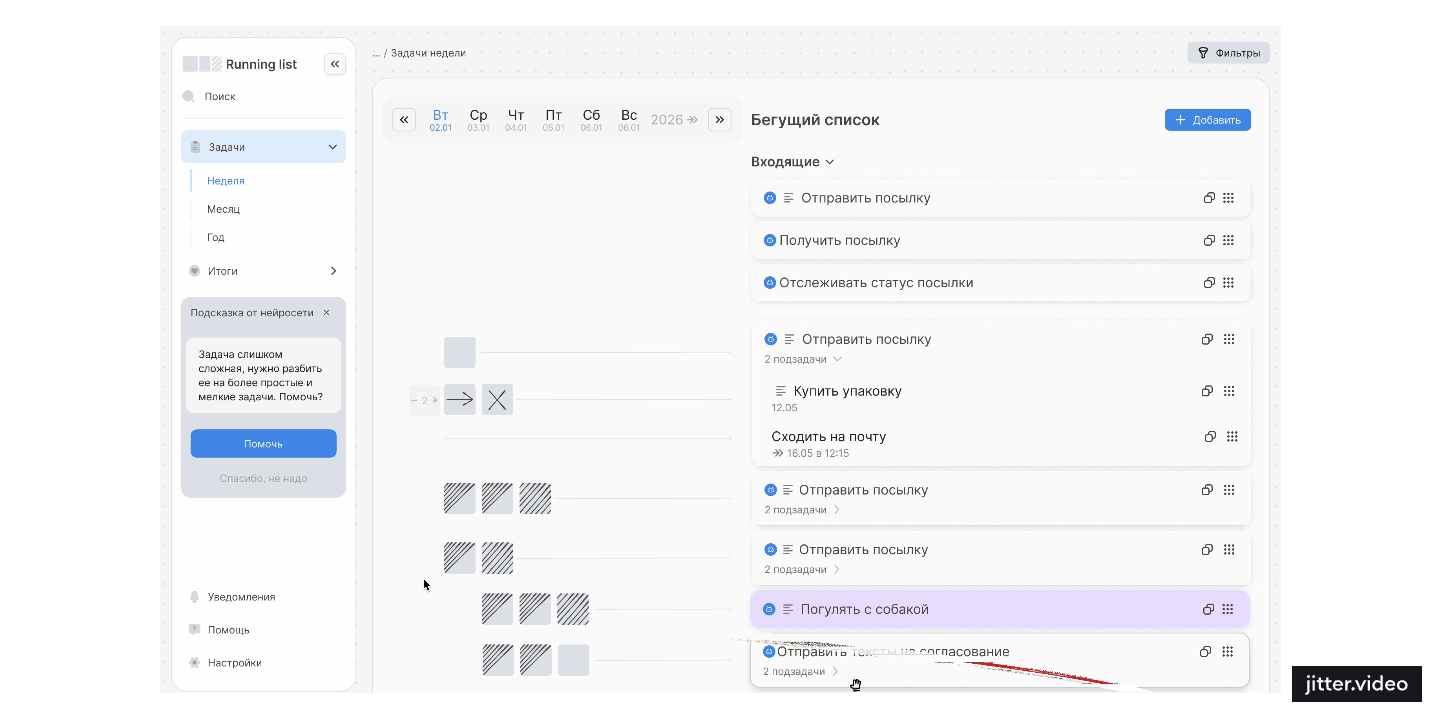Viewport: 1440px width, 720px height.
Task: Go to previous week with left double-arrow
Action: coord(404,120)
